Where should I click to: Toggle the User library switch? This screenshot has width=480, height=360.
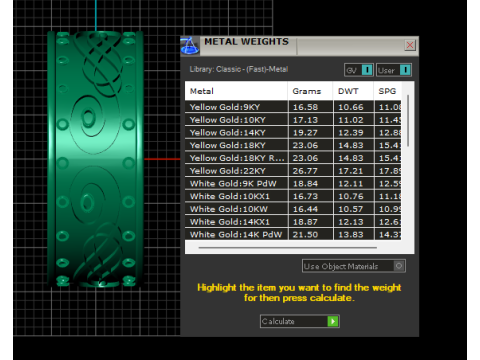[394, 70]
